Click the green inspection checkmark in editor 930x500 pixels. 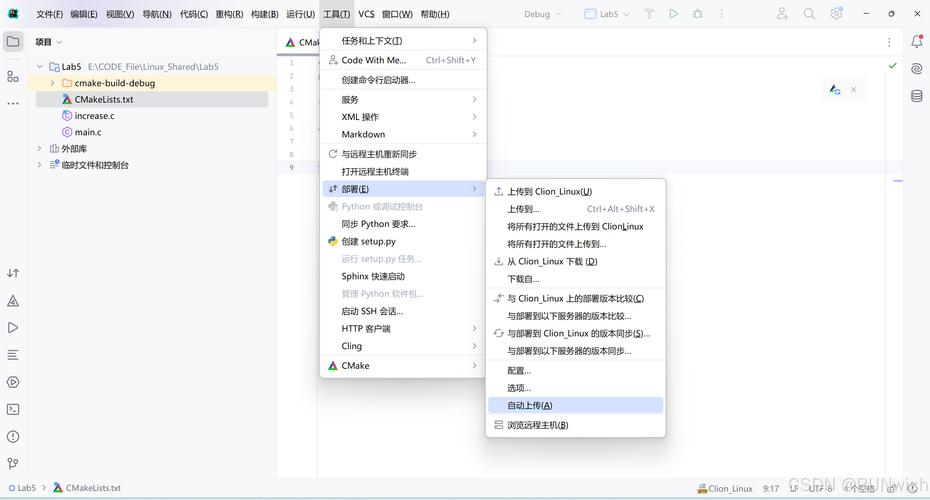pos(893,65)
